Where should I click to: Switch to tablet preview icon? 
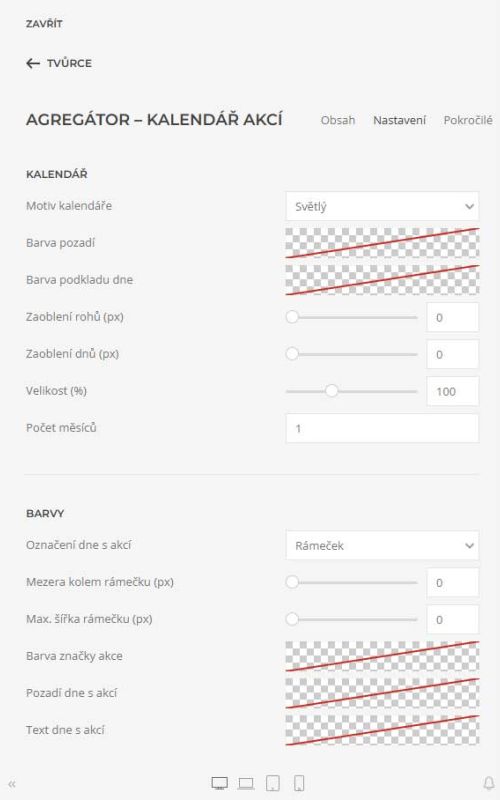tap(273, 783)
